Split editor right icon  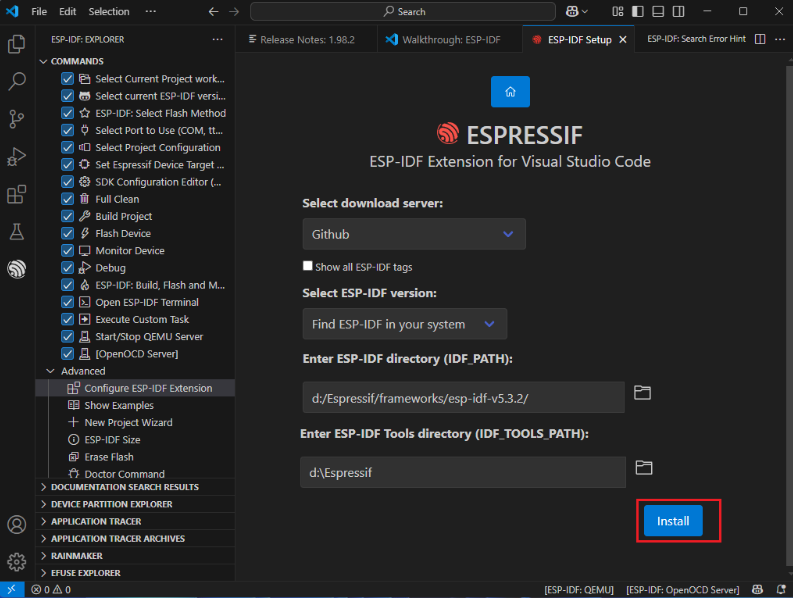click(x=760, y=39)
